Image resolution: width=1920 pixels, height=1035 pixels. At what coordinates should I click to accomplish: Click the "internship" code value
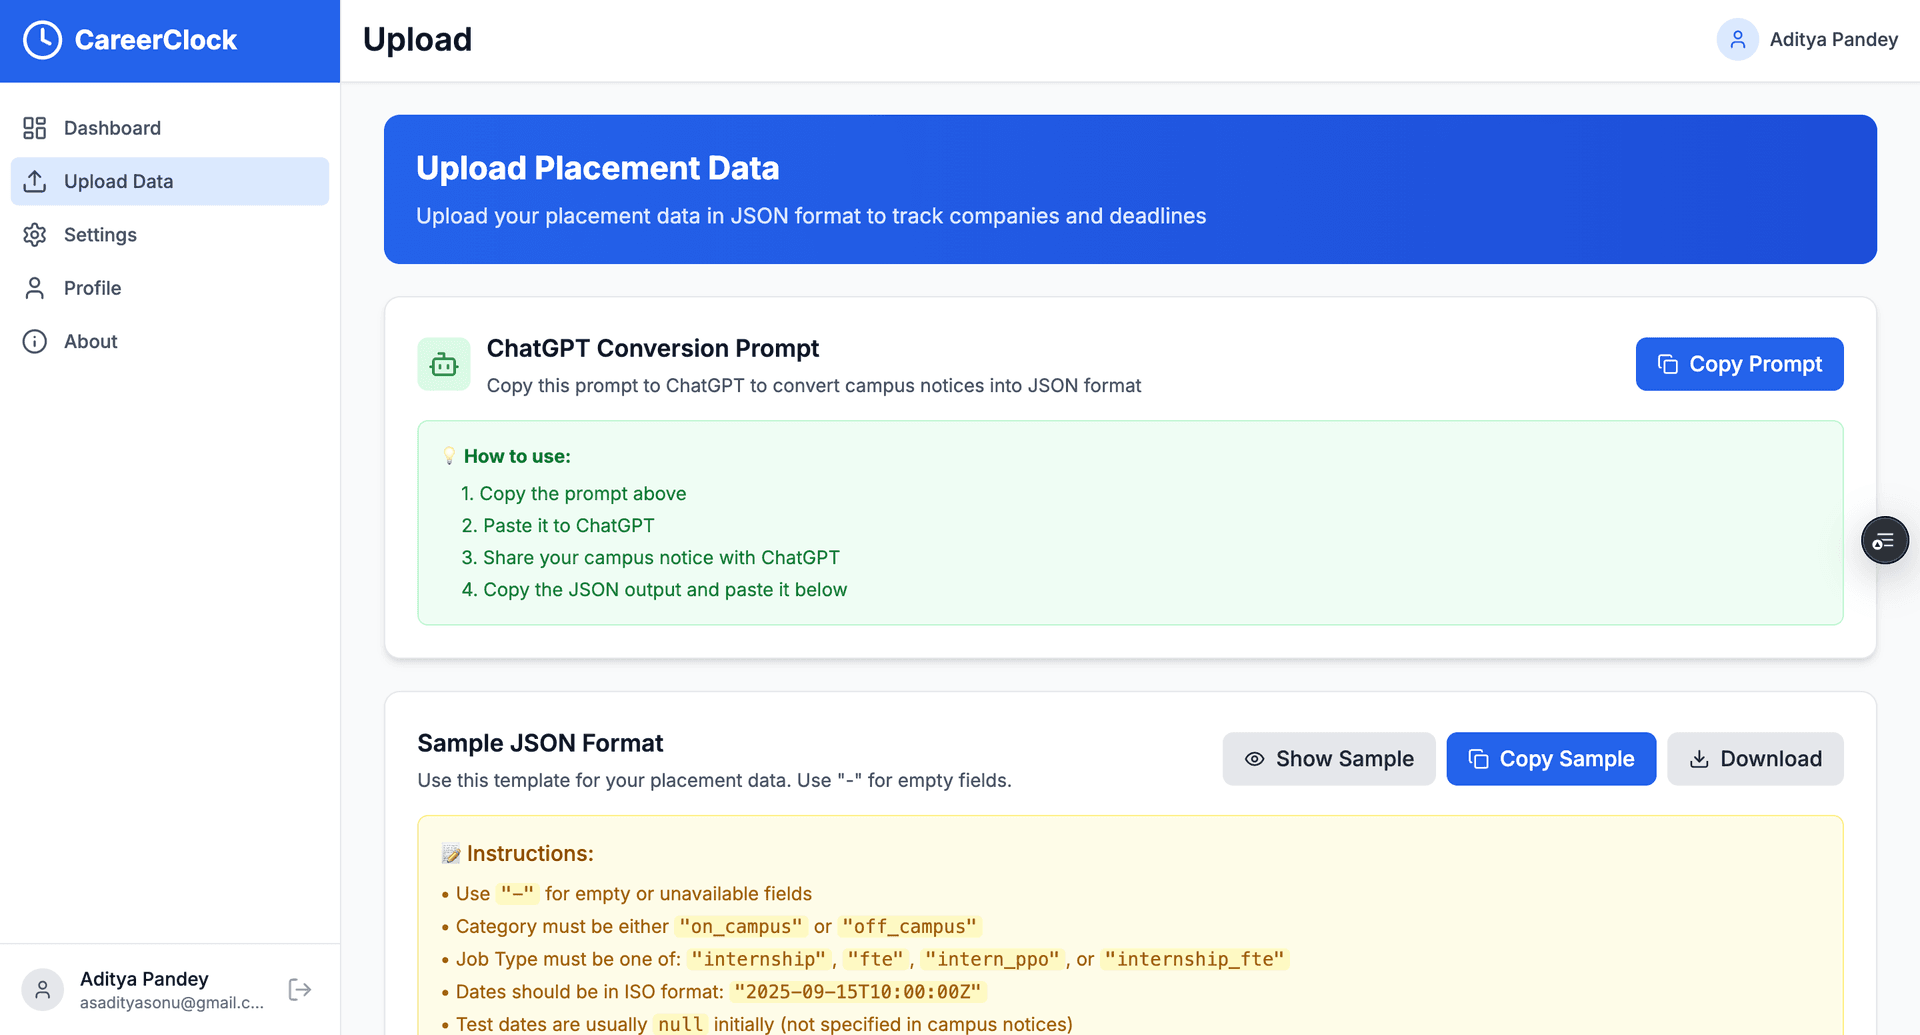759,960
